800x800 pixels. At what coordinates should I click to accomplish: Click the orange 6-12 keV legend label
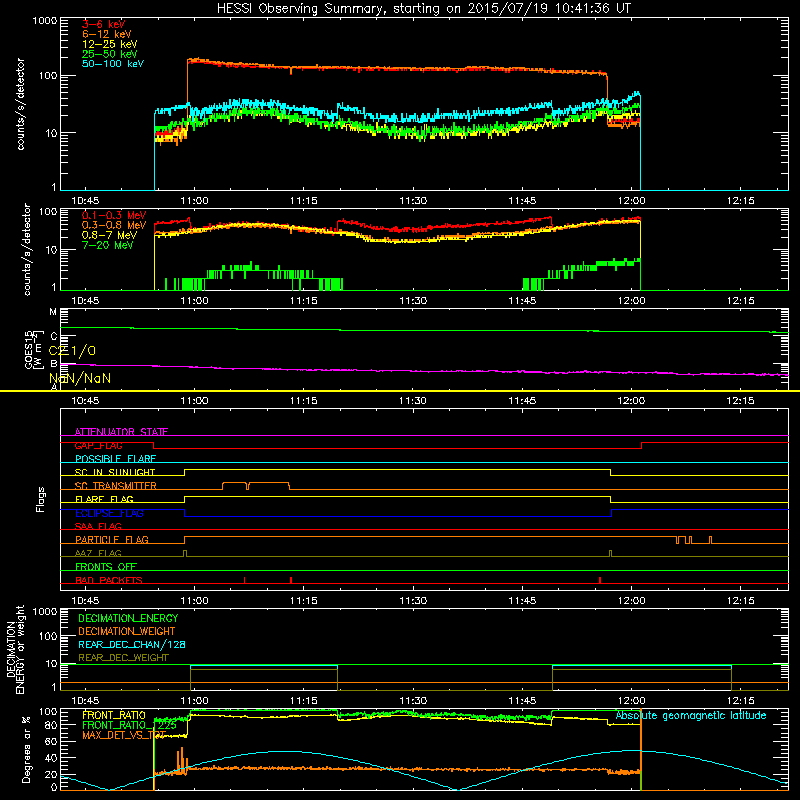(x=107, y=34)
